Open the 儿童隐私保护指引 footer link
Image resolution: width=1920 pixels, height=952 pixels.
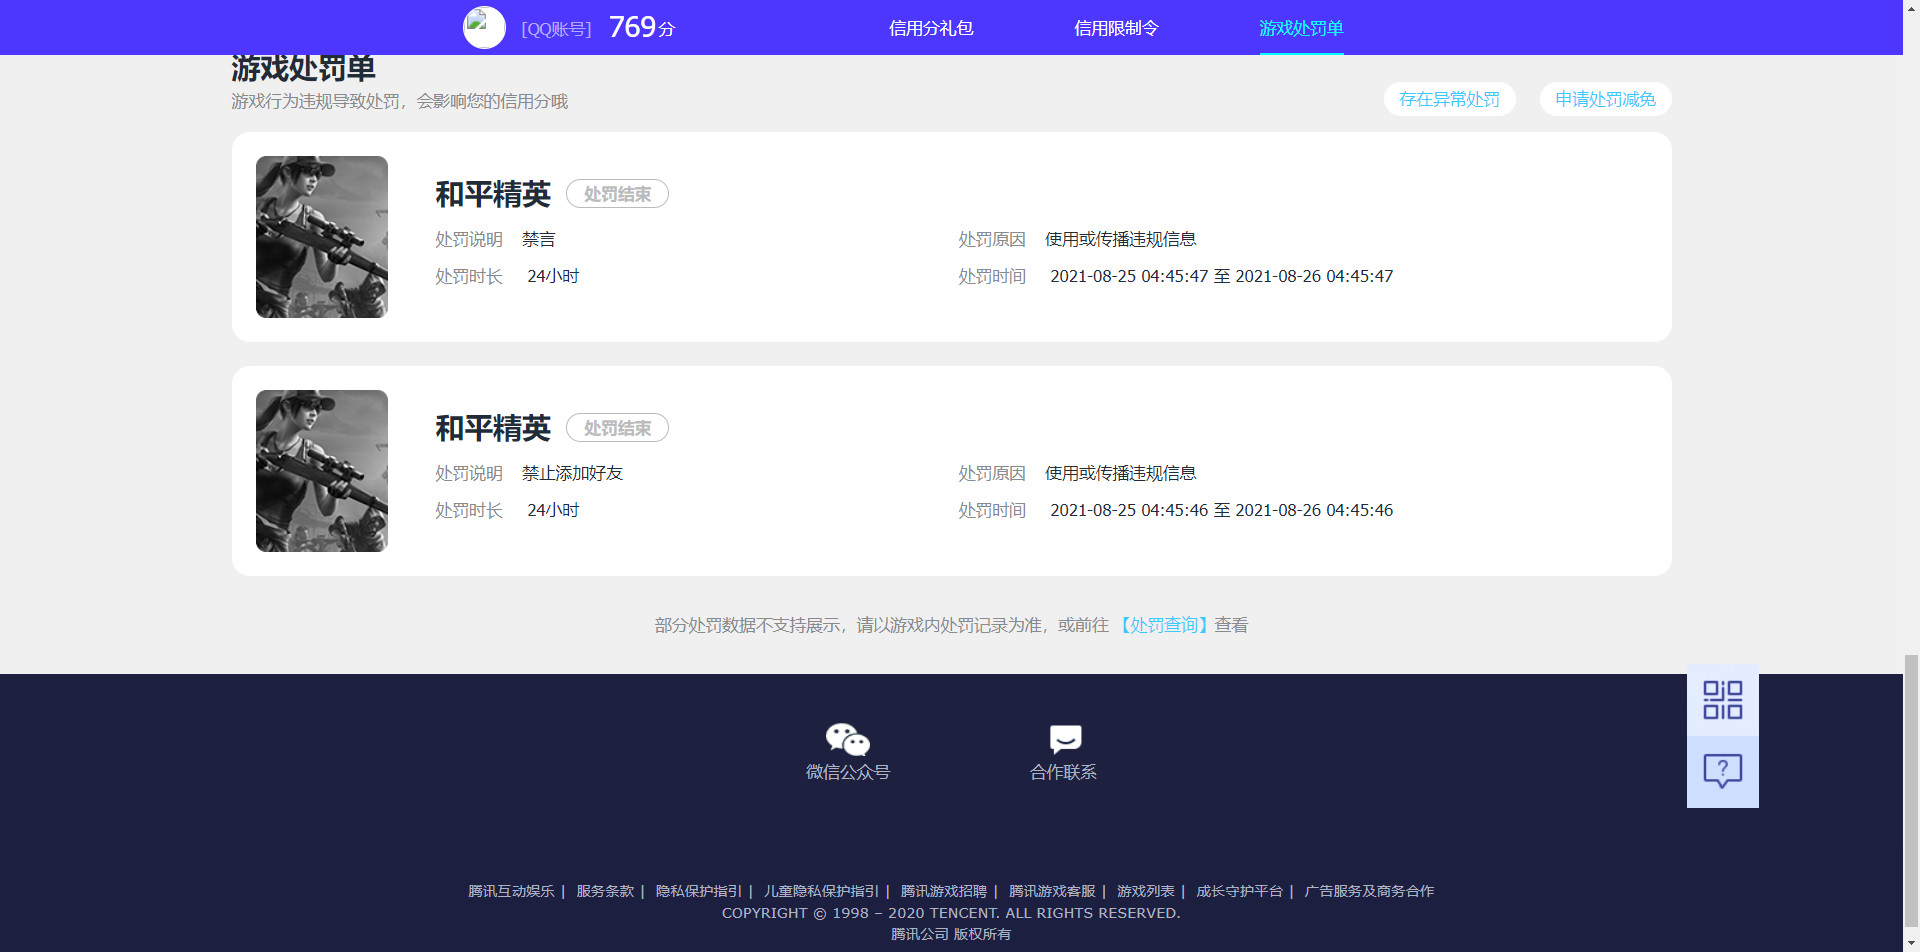(821, 891)
